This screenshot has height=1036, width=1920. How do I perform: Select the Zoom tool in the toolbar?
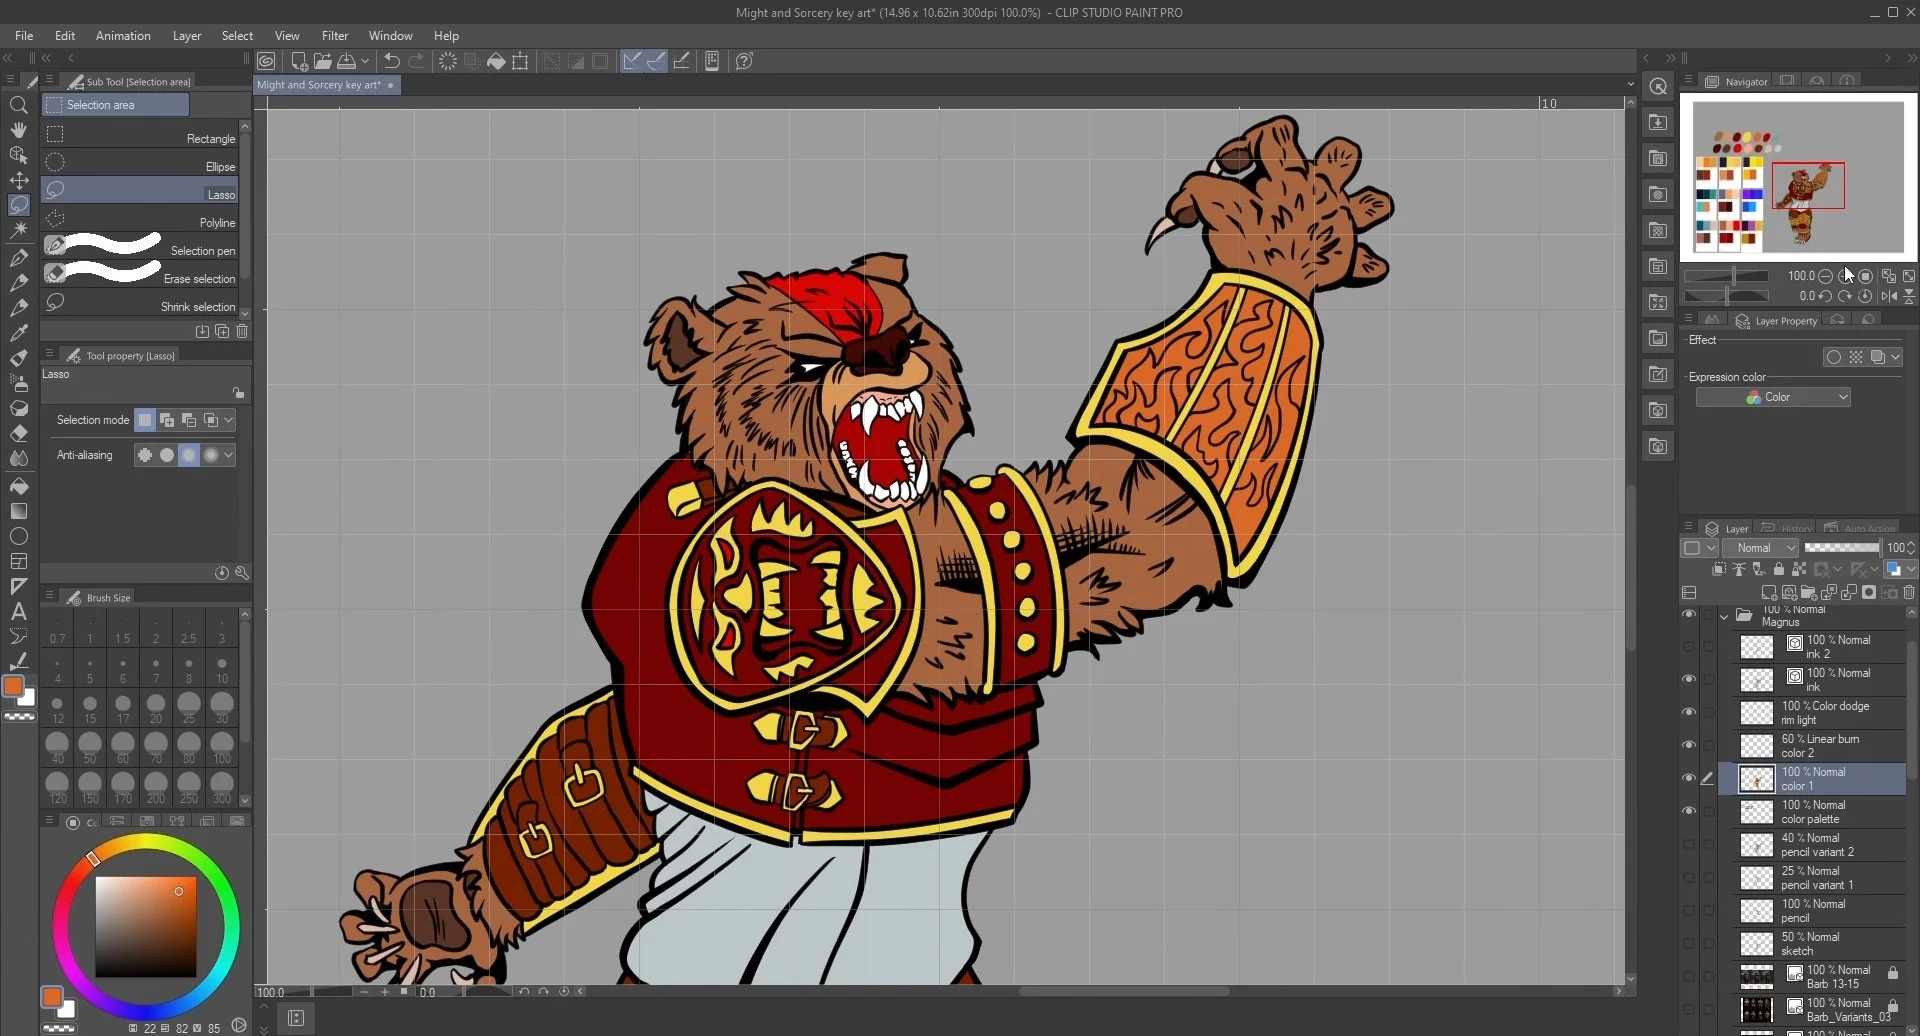tap(19, 104)
